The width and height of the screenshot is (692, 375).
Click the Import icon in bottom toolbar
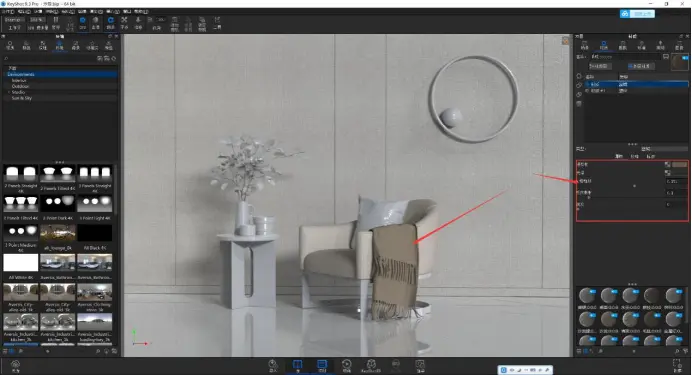click(273, 366)
